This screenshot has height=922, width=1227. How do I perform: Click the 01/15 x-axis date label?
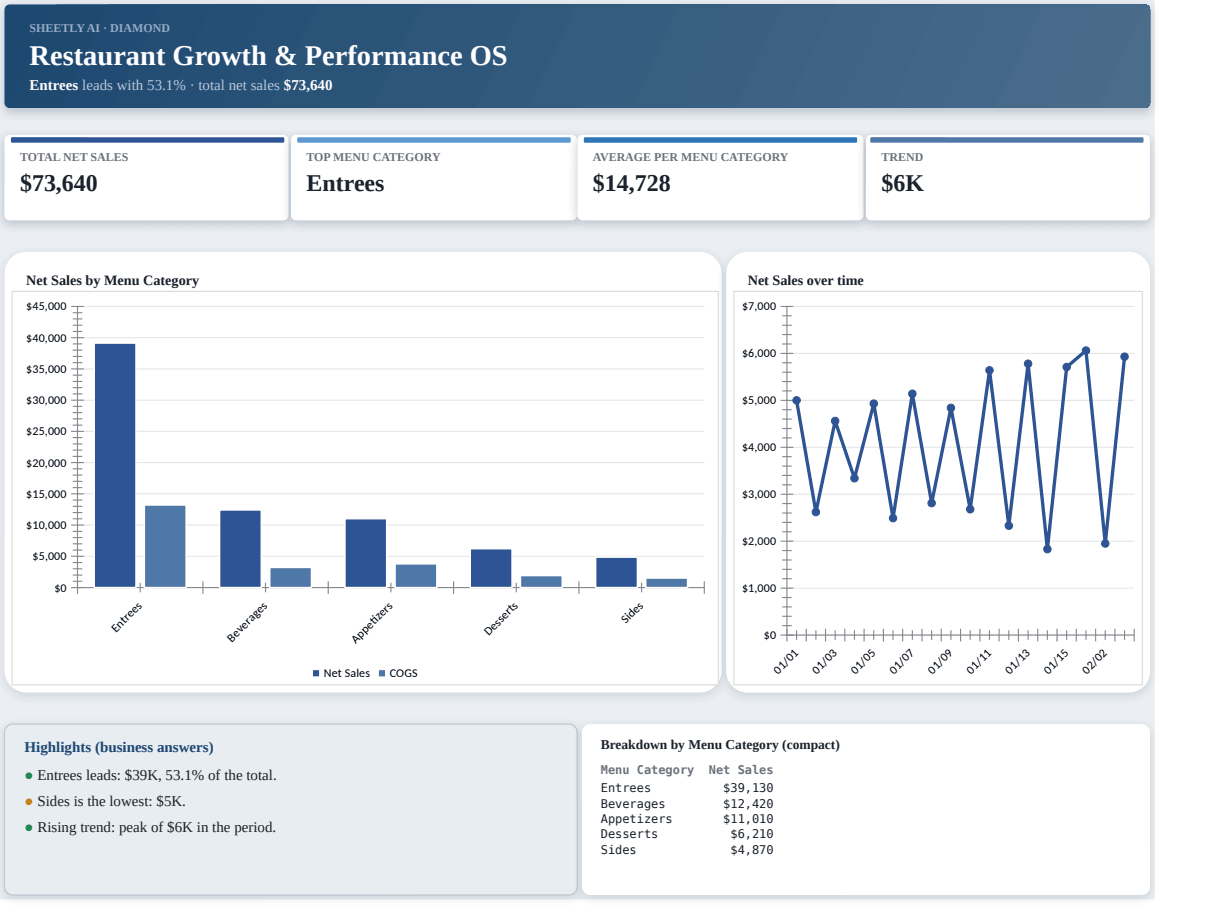[1057, 661]
